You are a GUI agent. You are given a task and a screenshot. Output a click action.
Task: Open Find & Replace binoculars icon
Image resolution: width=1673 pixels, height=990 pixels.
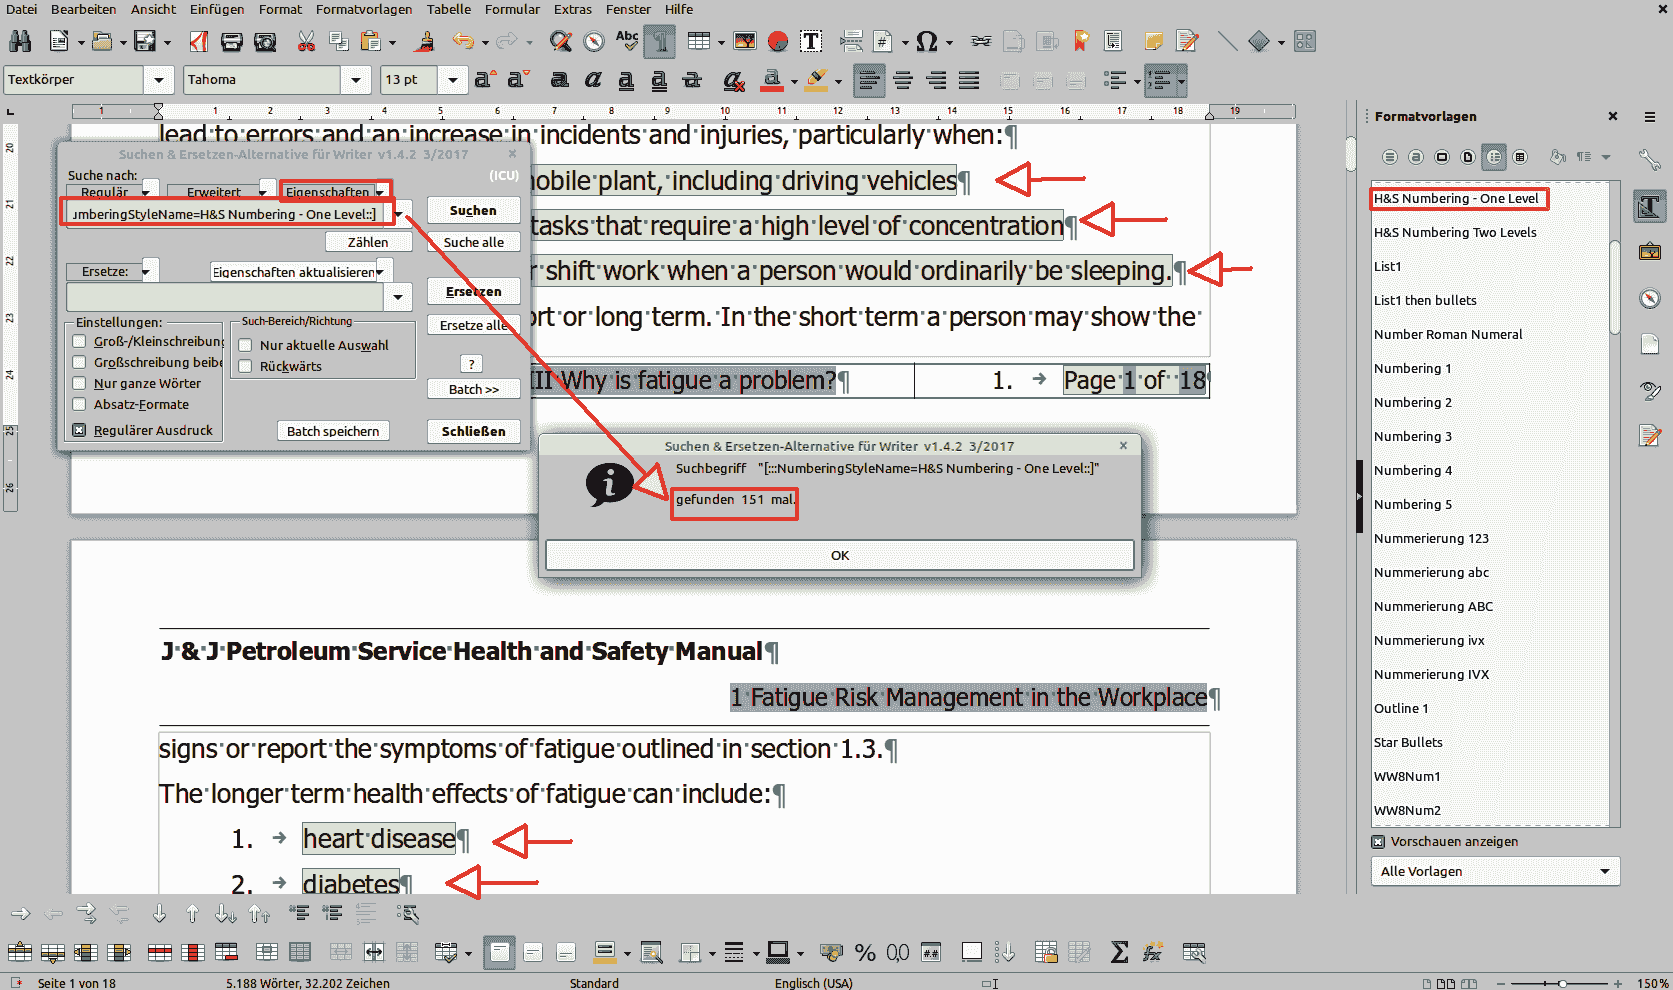(x=20, y=41)
